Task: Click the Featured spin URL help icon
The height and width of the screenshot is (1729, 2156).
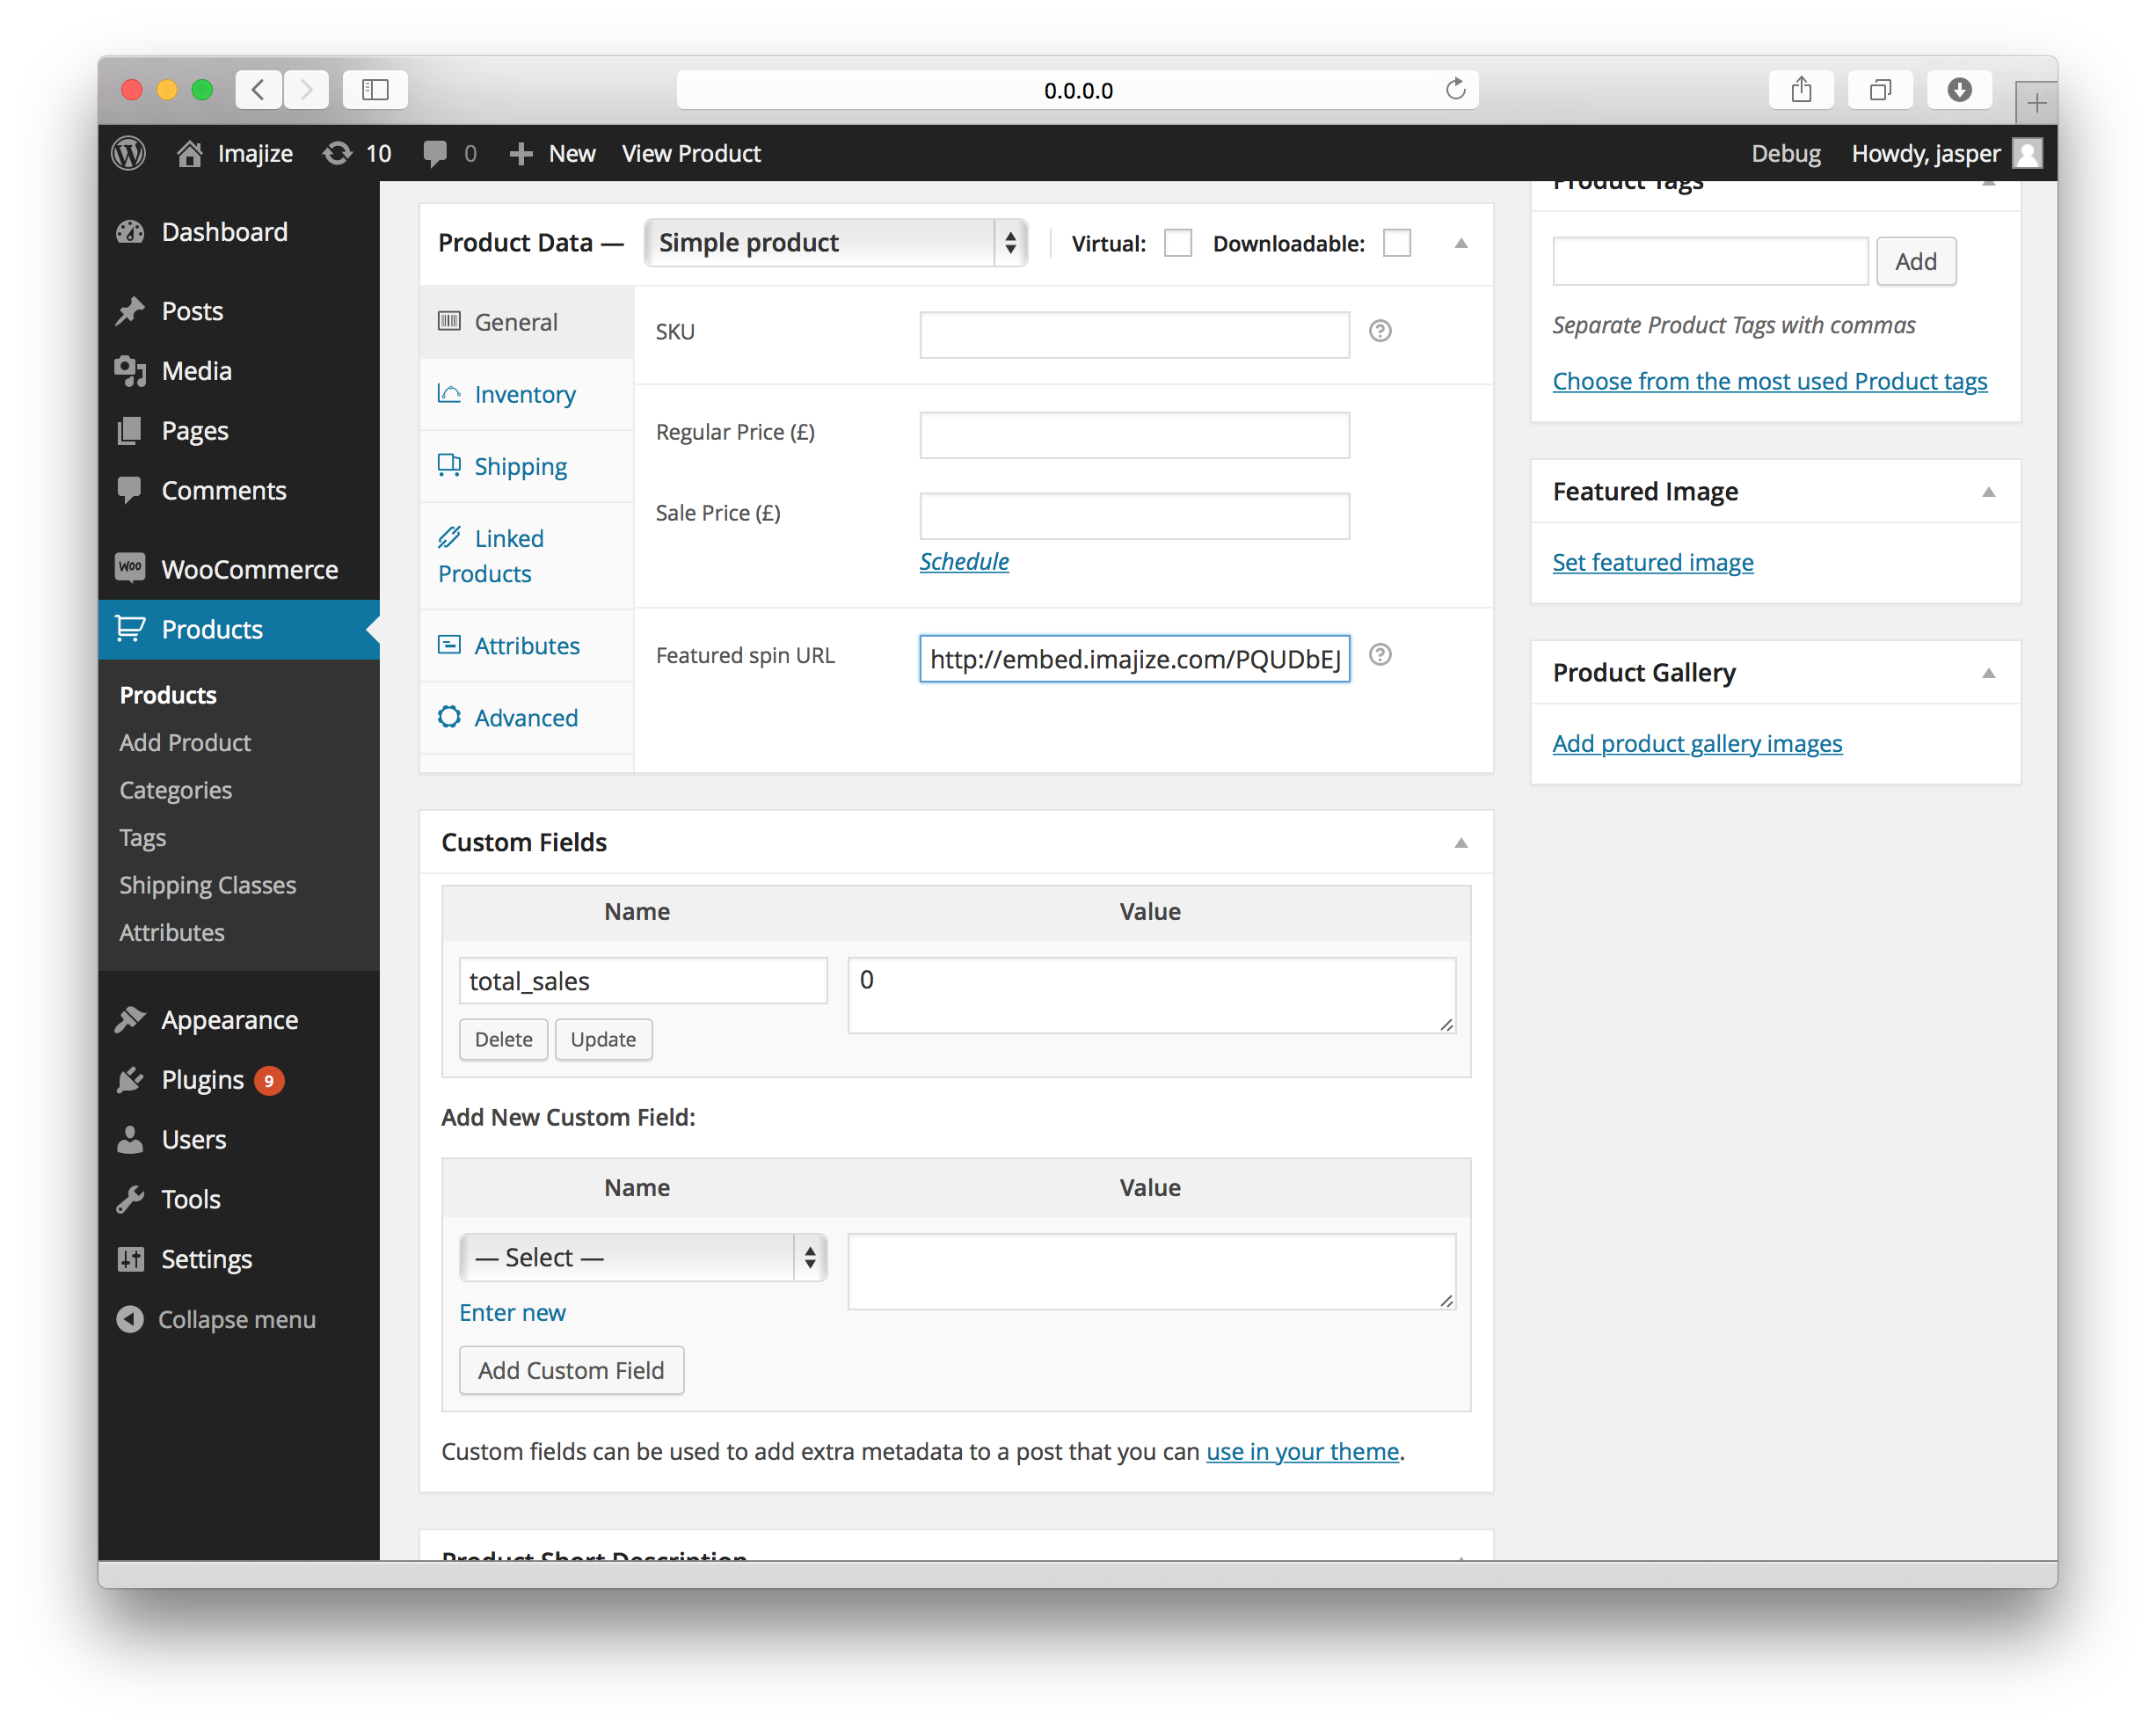Action: (1379, 655)
